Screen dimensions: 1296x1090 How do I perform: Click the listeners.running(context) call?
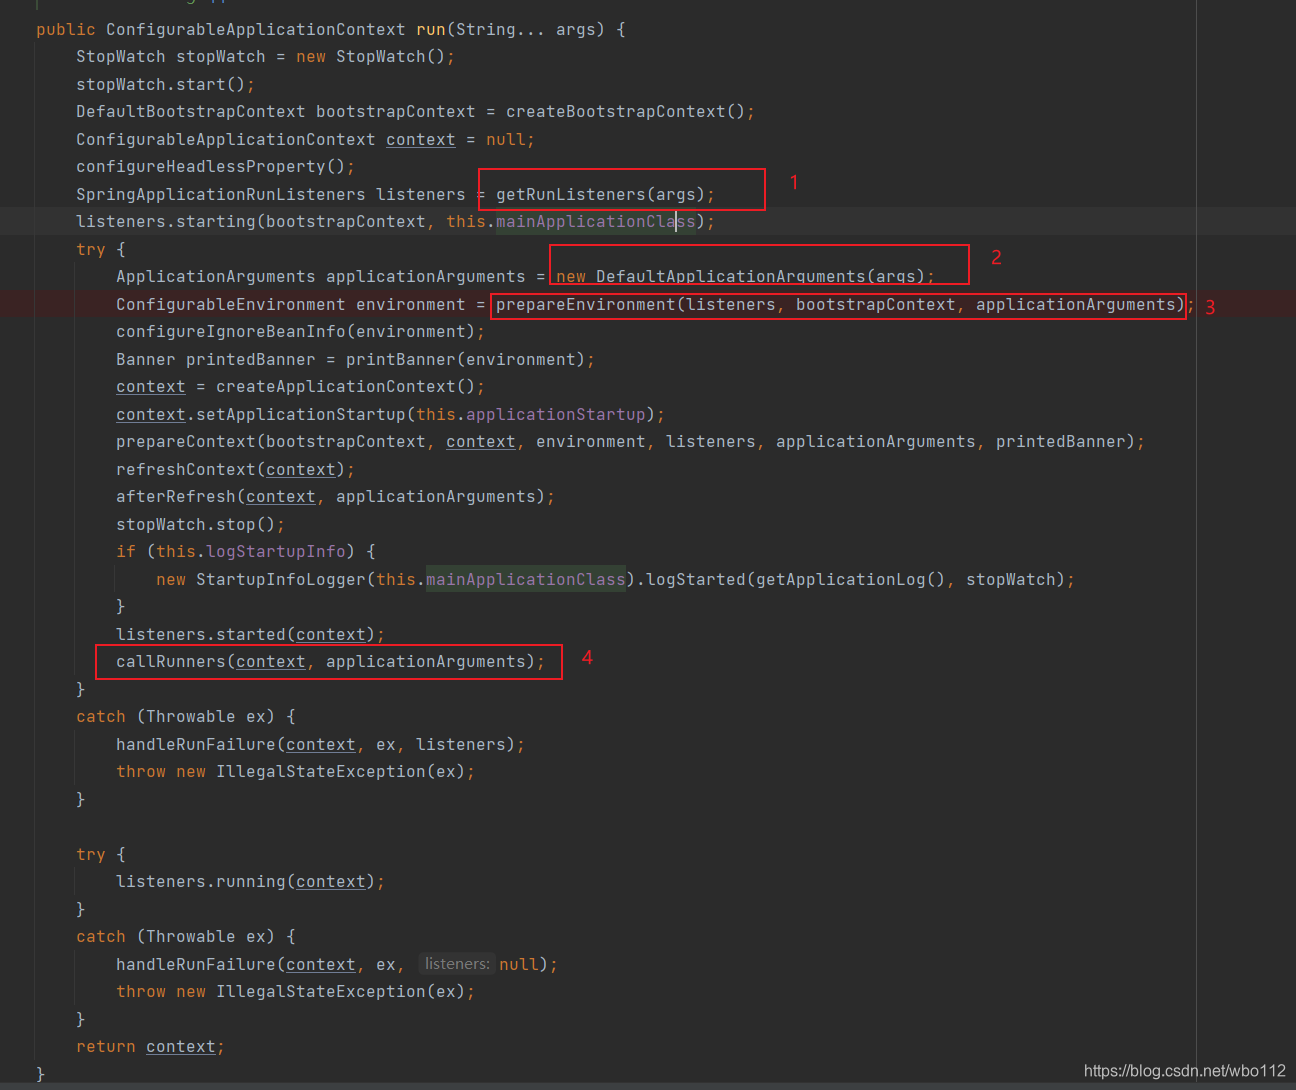(245, 882)
